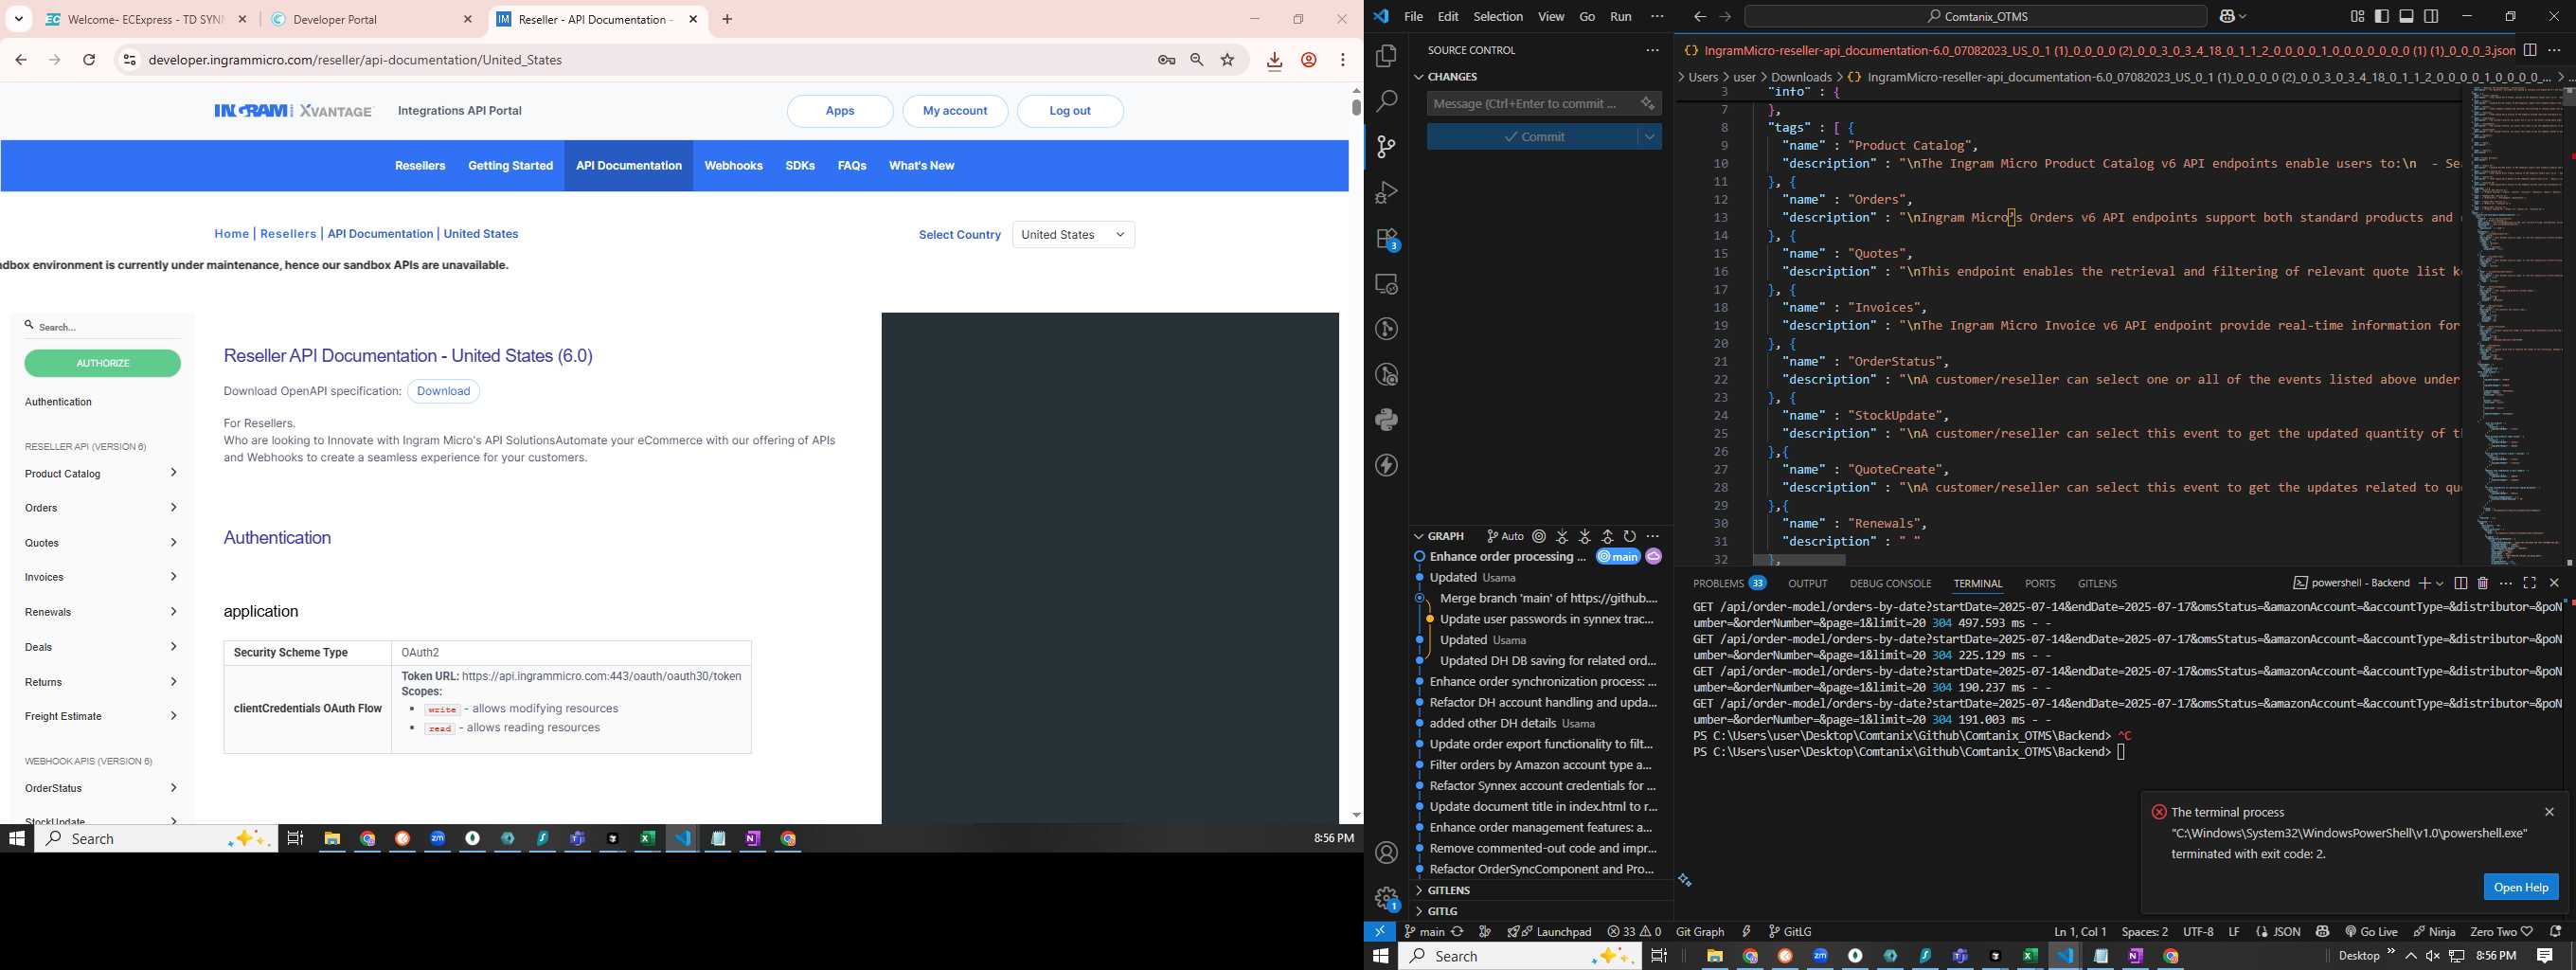Open Chrome downloads icon

coord(1274,61)
